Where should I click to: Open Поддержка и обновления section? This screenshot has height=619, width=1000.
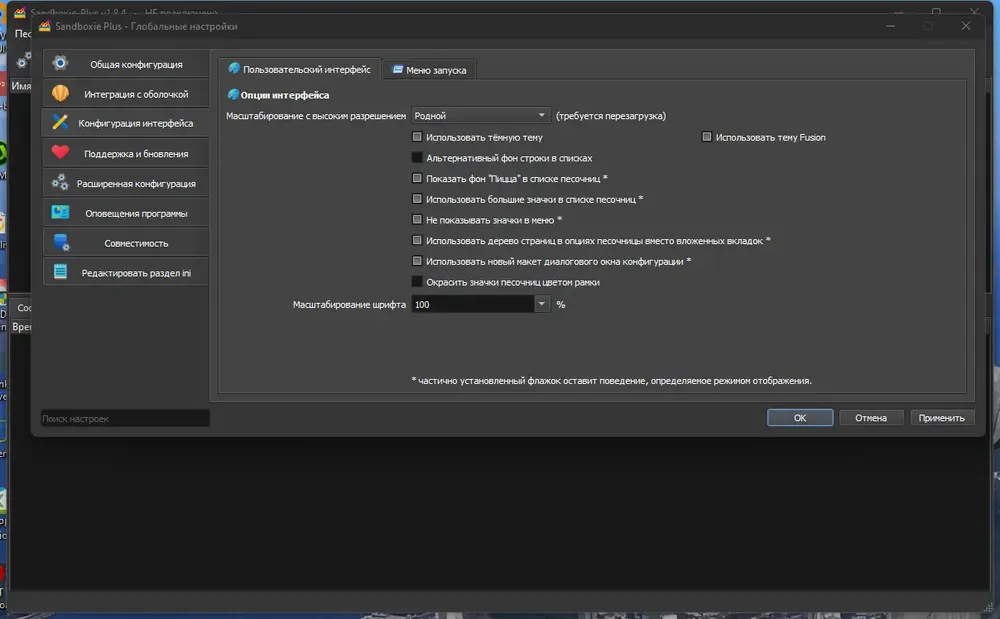[x=126, y=153]
